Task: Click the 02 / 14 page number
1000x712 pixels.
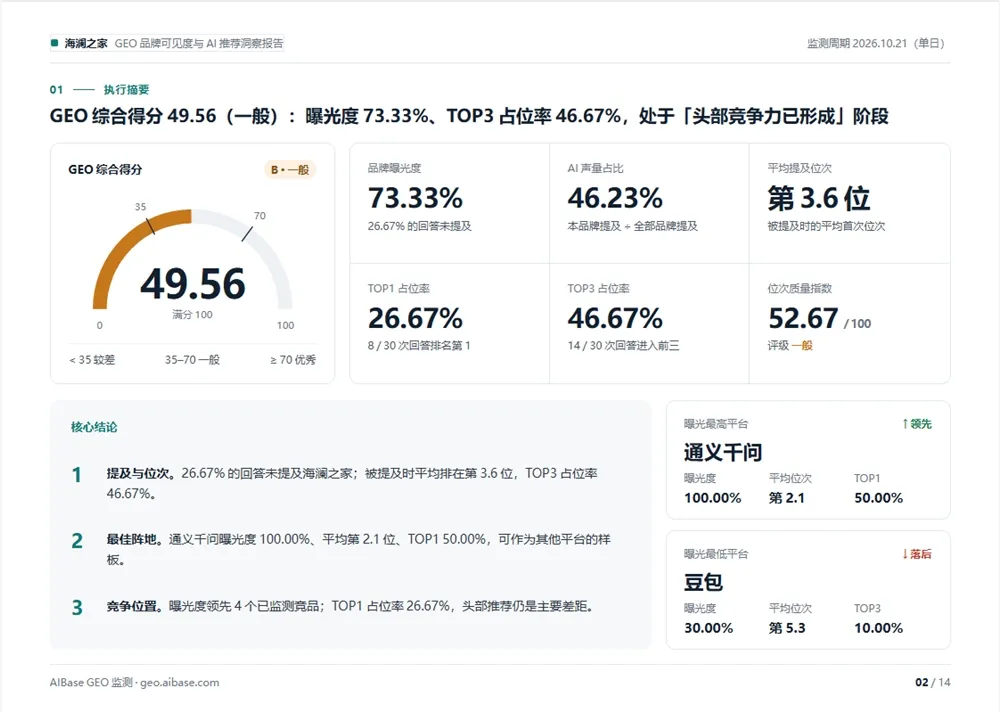Action: coord(932,683)
